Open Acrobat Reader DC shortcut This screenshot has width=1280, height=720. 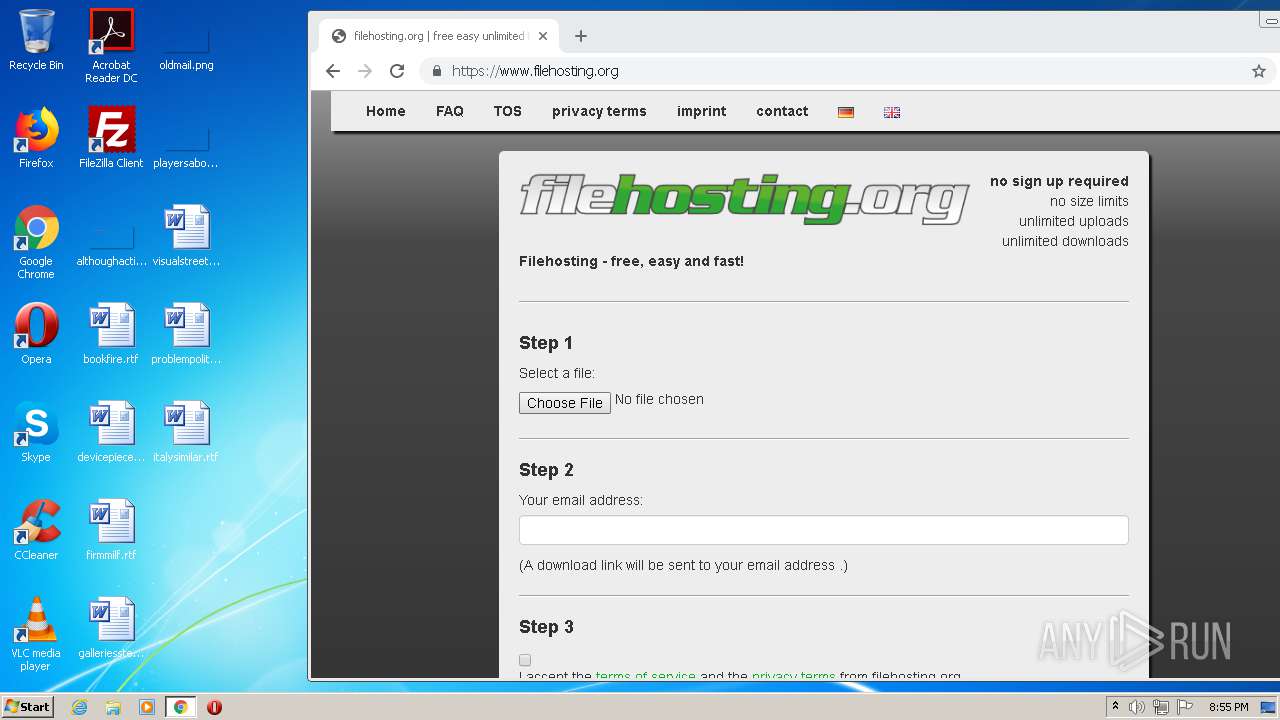[111, 46]
